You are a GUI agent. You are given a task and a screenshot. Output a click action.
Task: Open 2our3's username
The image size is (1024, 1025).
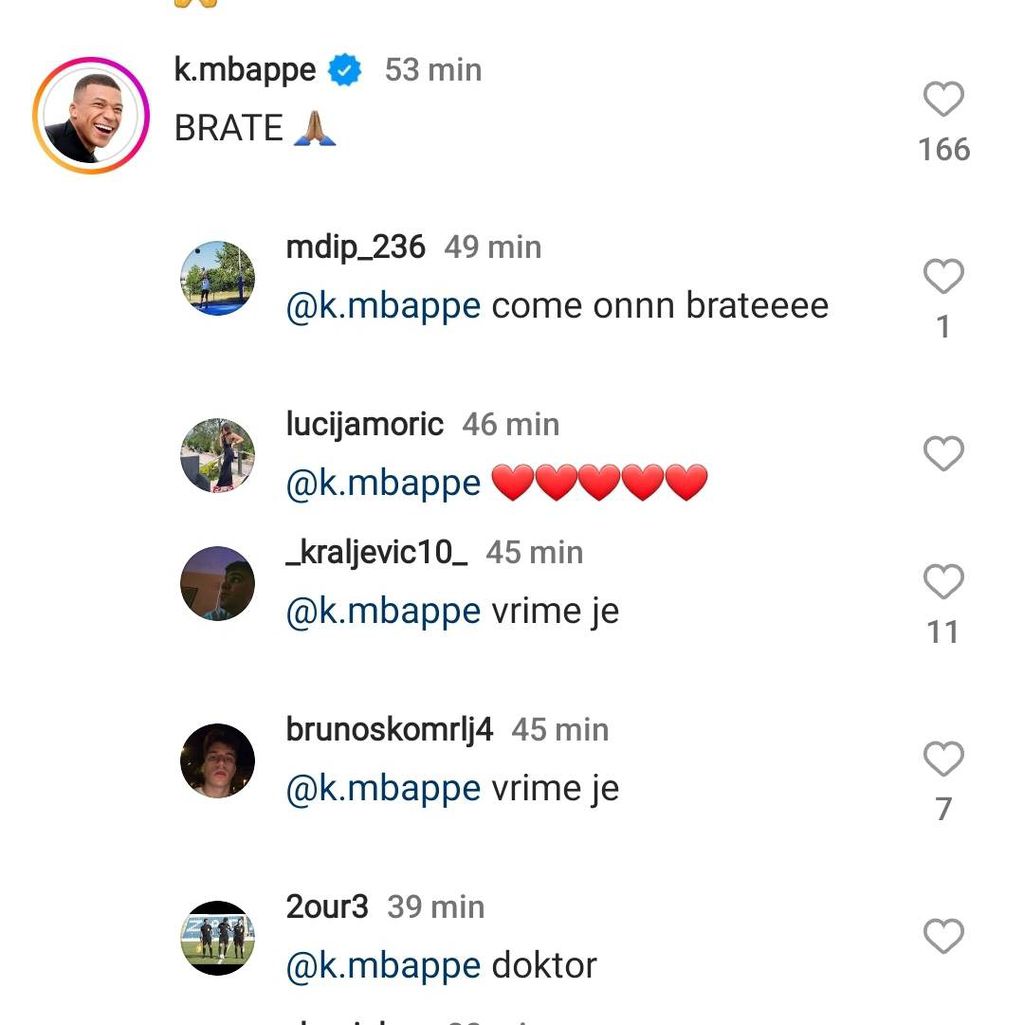click(x=327, y=906)
